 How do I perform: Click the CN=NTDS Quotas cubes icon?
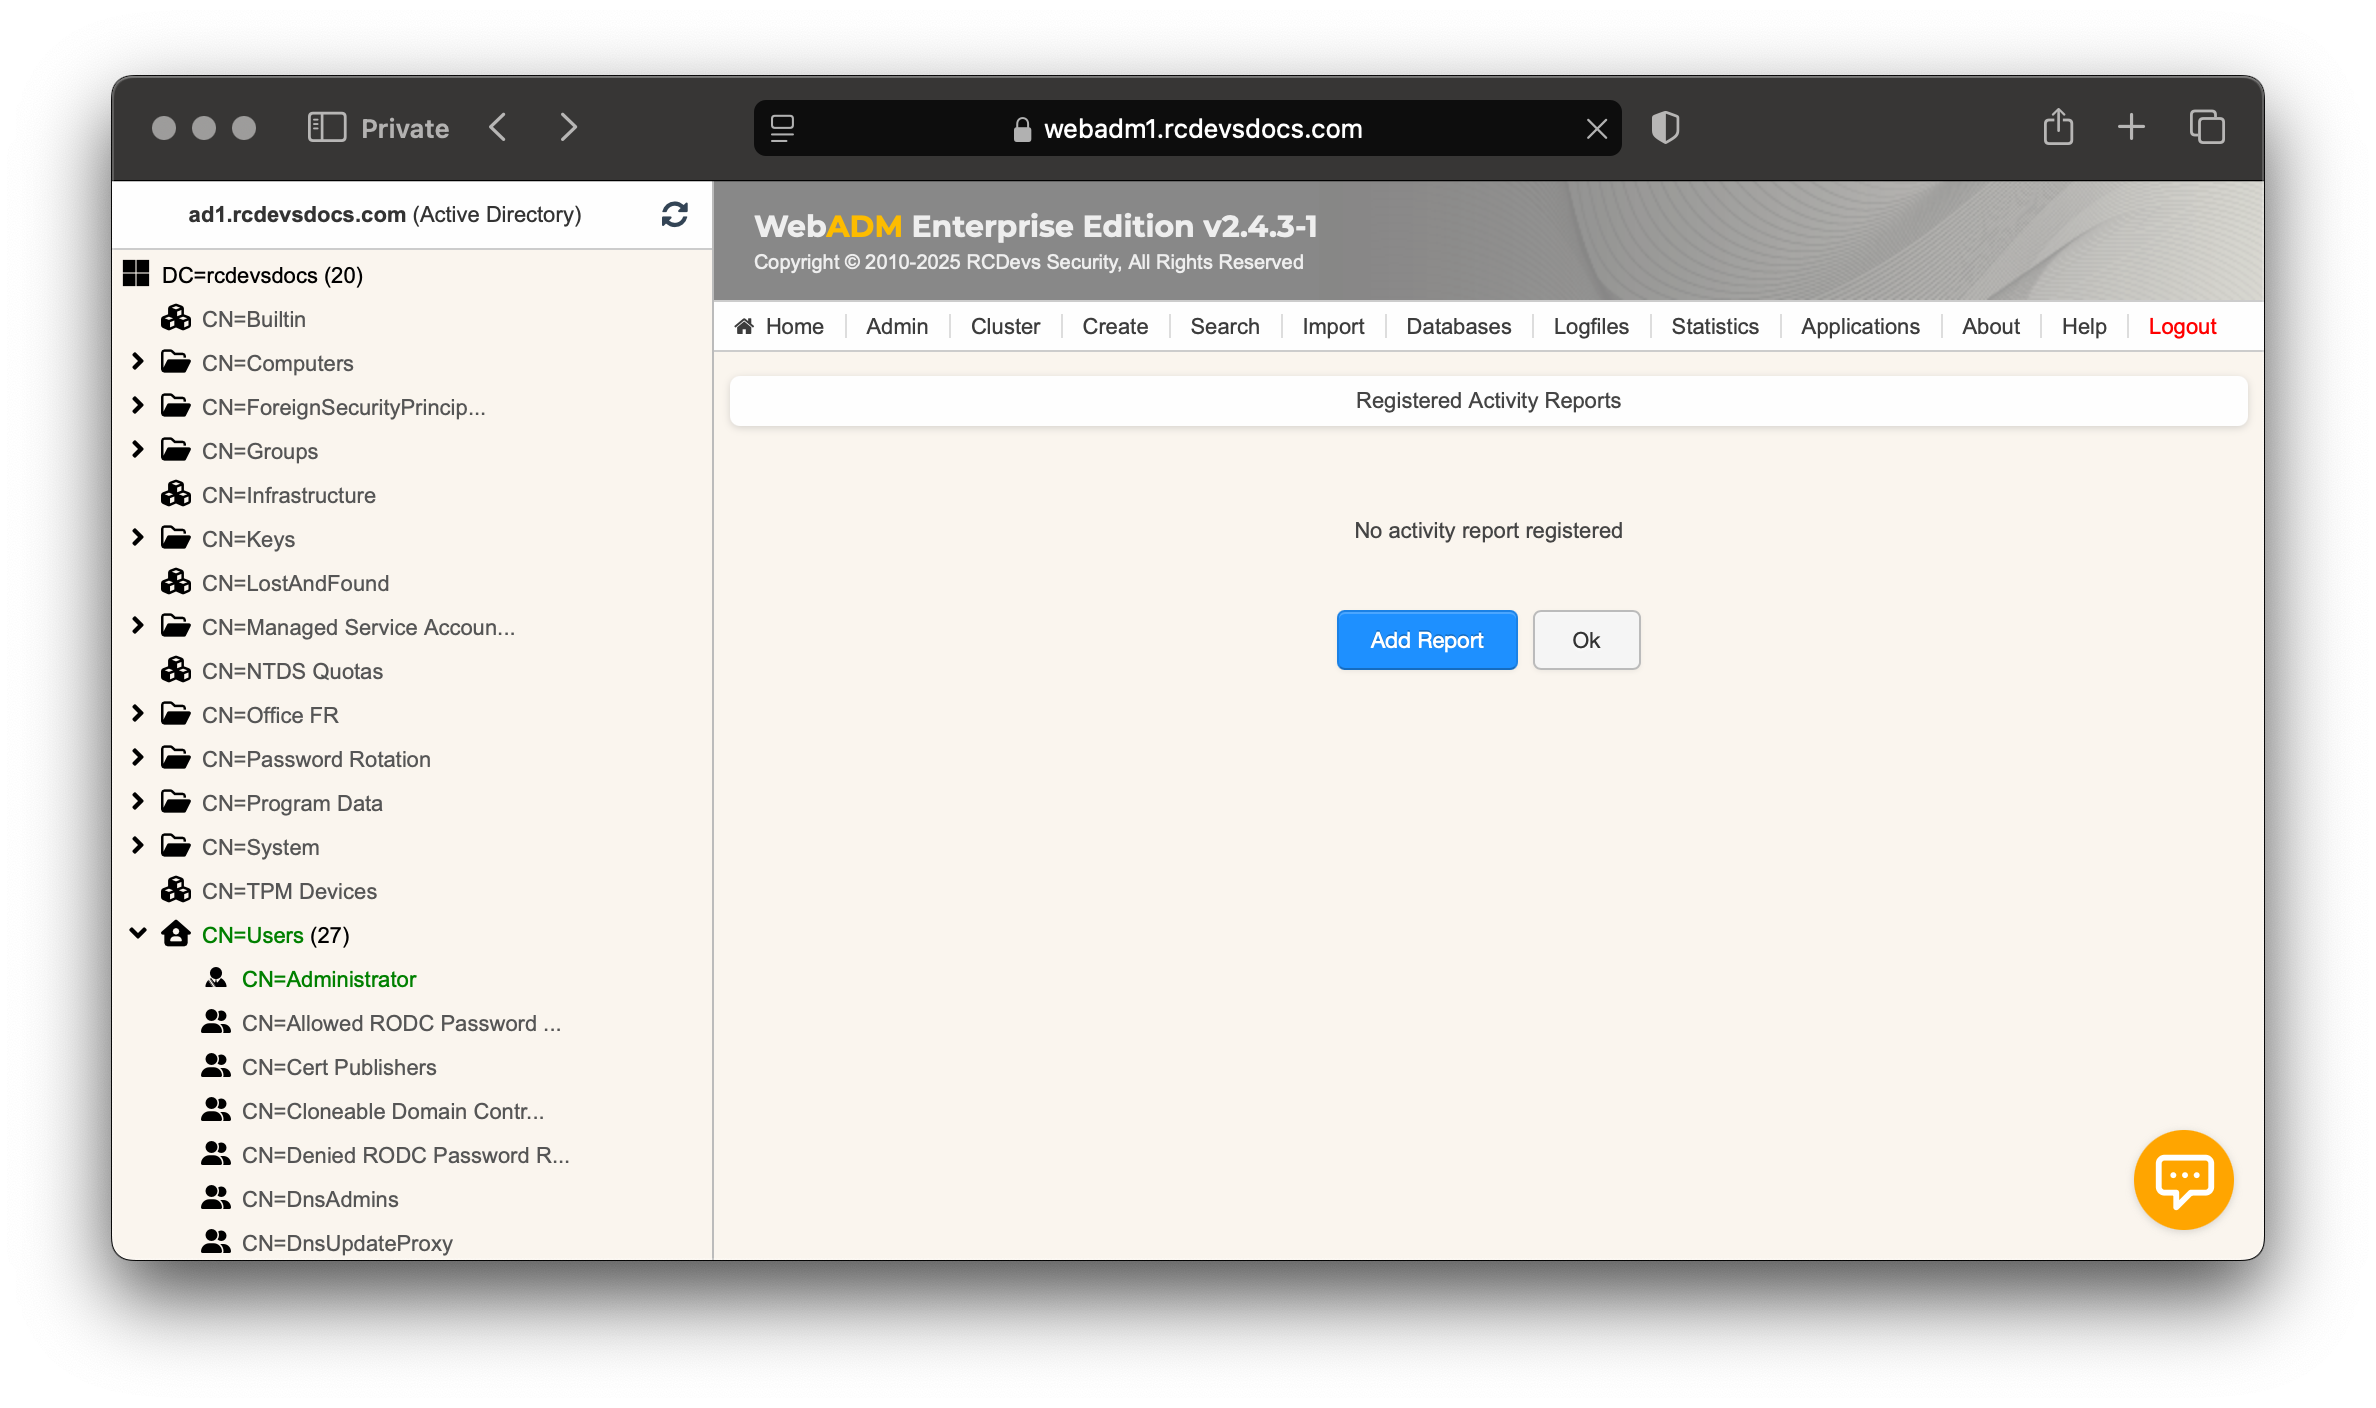176,670
